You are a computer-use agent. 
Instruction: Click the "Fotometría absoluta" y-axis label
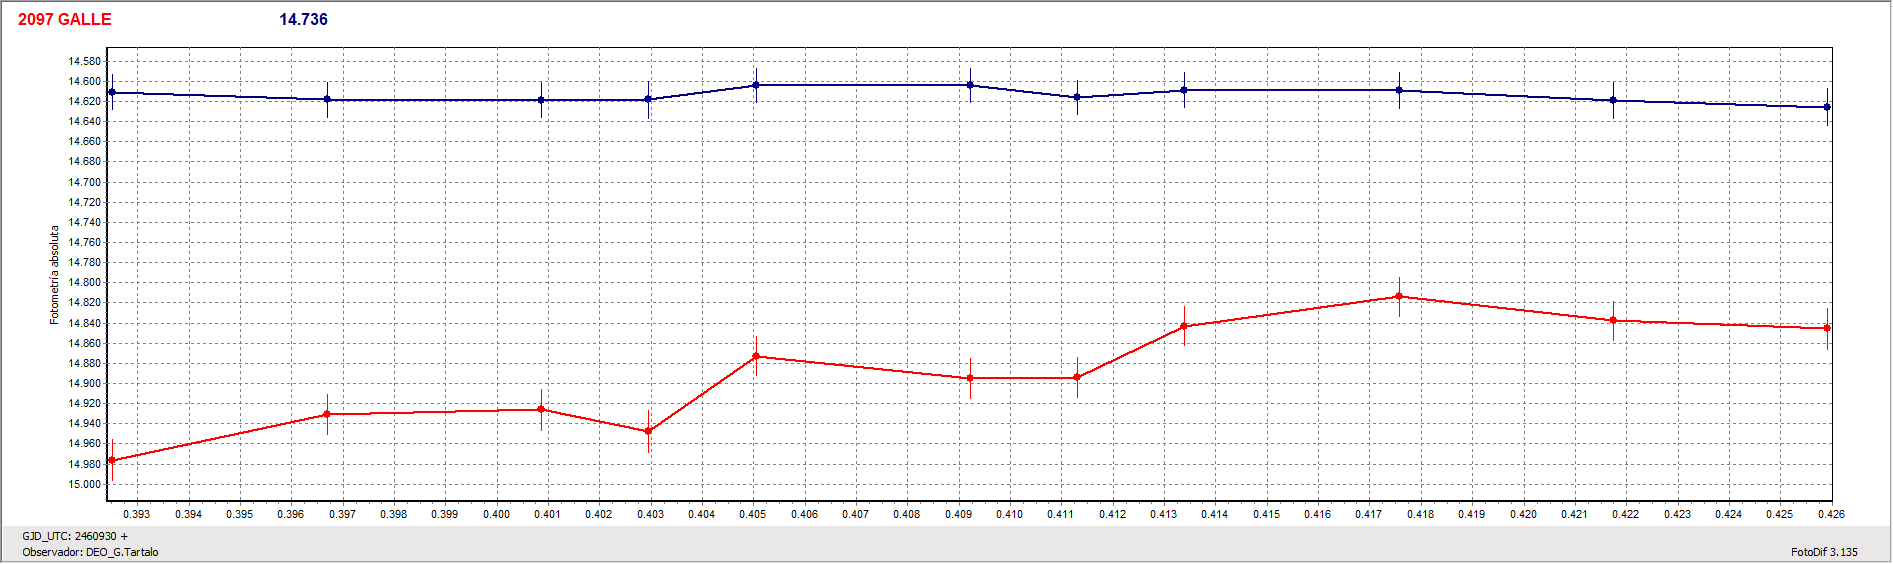tap(55, 274)
